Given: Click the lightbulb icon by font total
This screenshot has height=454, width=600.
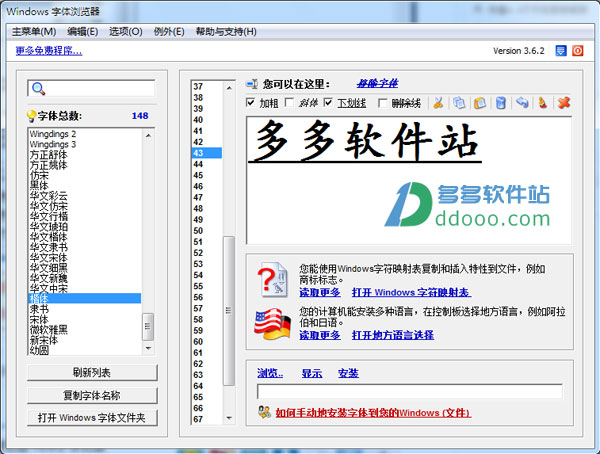Looking at the screenshot, I should point(31,116).
